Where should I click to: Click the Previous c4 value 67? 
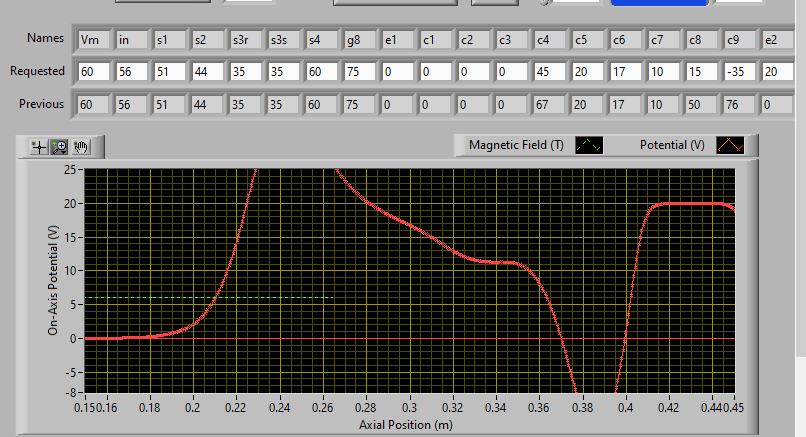551,105
